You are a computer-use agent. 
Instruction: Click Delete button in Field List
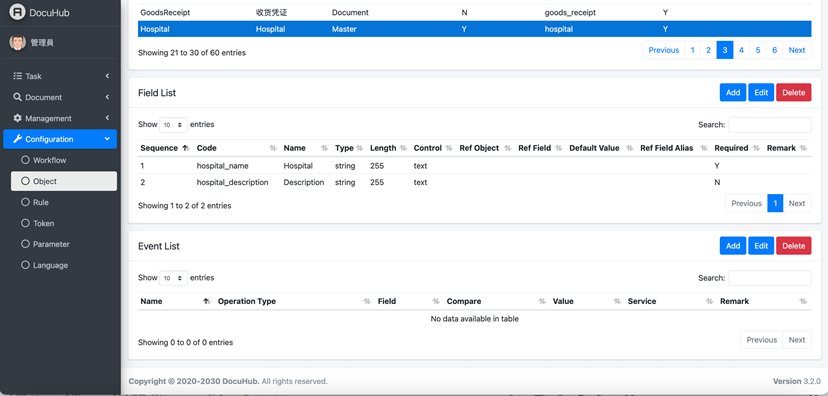(x=794, y=92)
